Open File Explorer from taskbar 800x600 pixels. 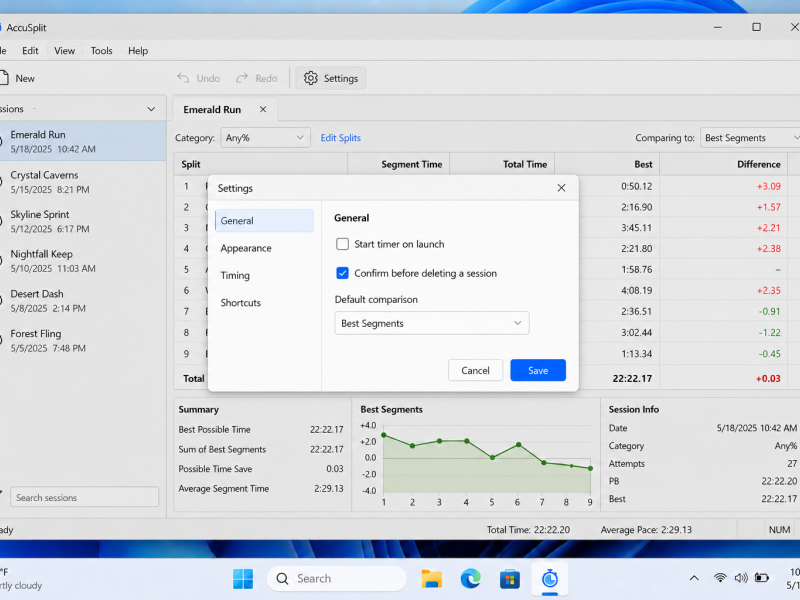(432, 578)
